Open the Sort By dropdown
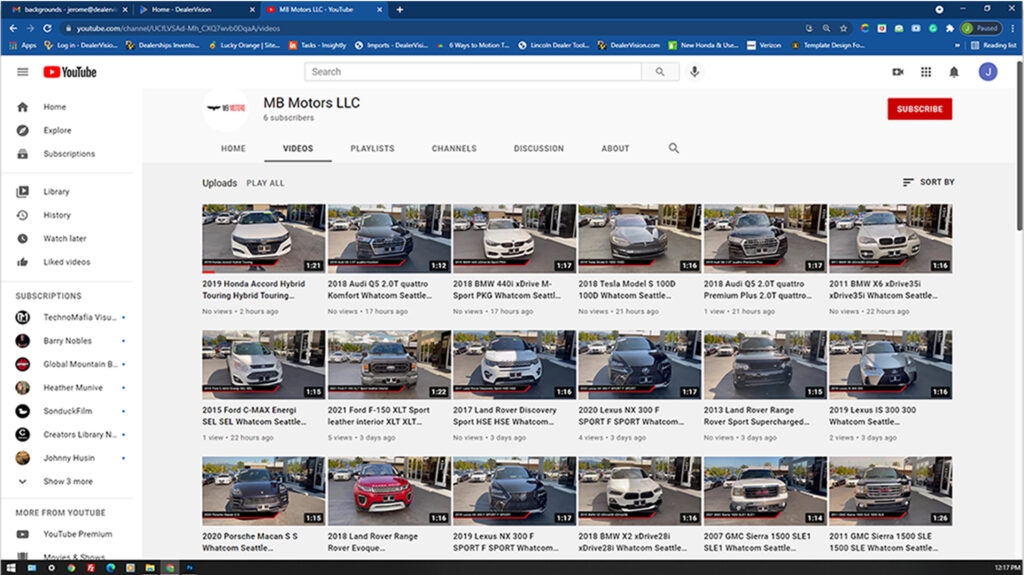1024x575 pixels. tap(928, 182)
